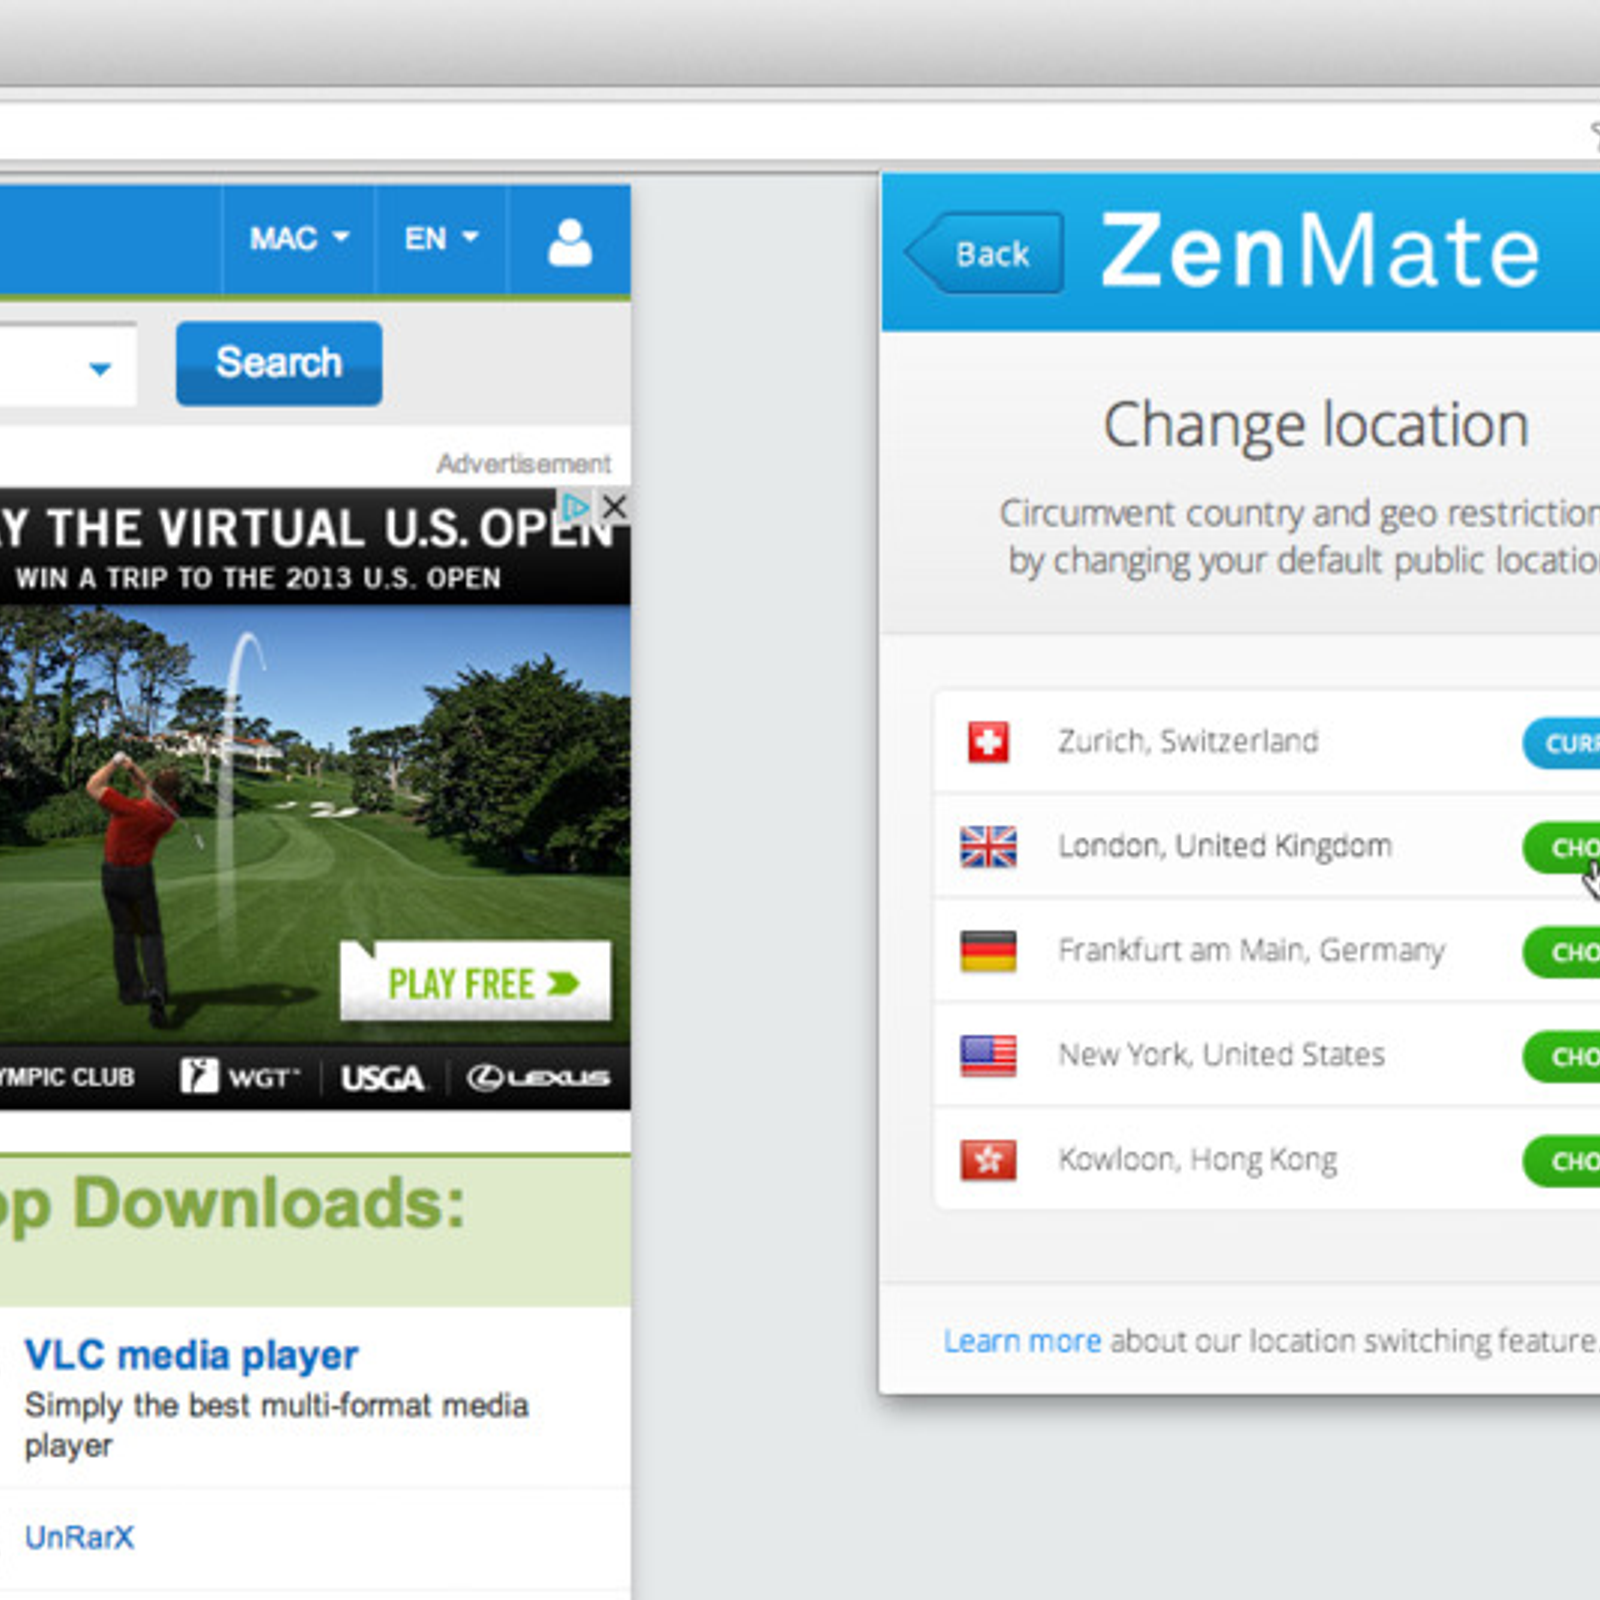This screenshot has width=1600, height=1600.
Task: Choose Frankfurt am Main as location
Action: [1561, 952]
